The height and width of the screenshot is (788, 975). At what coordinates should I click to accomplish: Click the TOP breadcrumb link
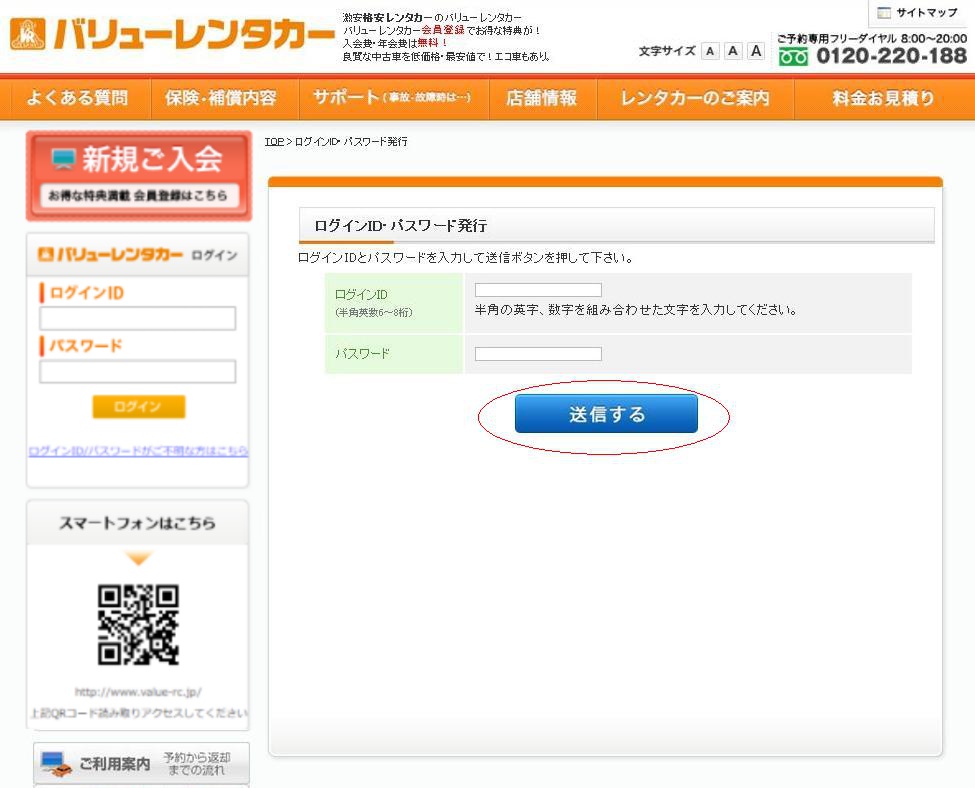[274, 142]
